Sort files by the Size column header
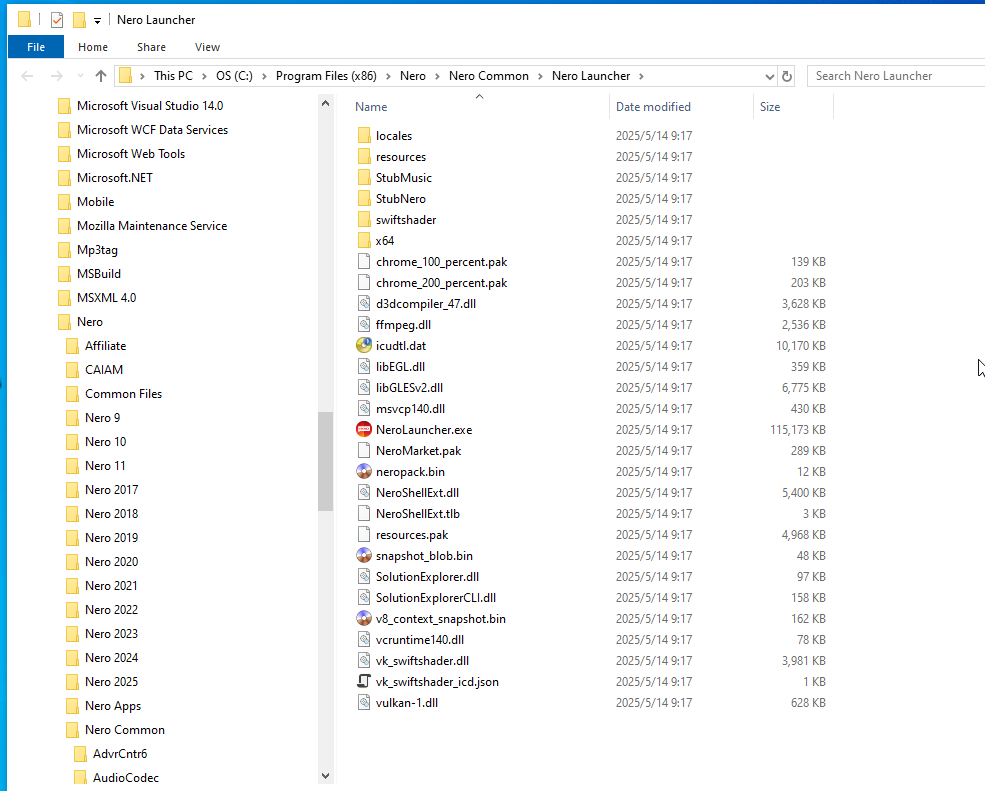 pos(793,107)
